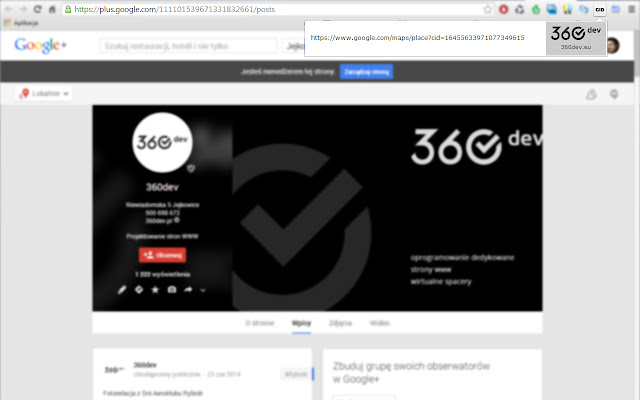Select the maps CID URL in popup
Screen dimensions: 640x400
click(417, 38)
